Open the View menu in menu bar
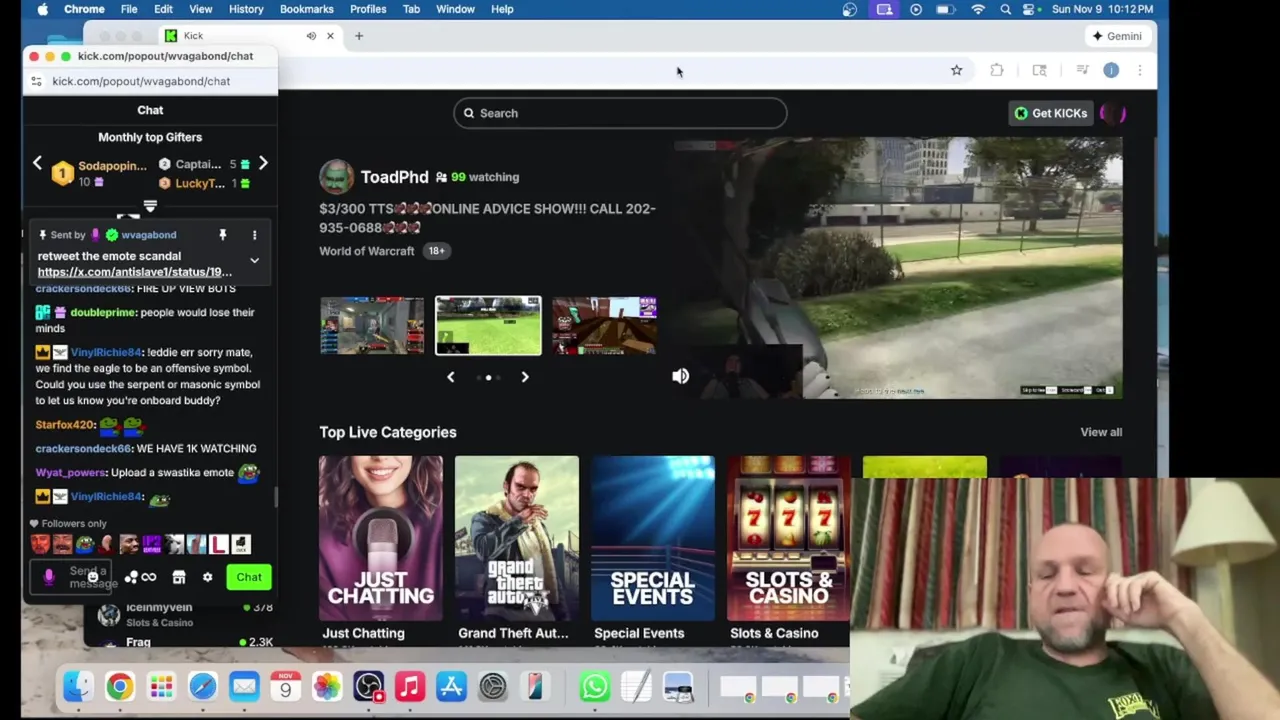Screen dimensions: 1280x720 pyautogui.click(x=200, y=9)
